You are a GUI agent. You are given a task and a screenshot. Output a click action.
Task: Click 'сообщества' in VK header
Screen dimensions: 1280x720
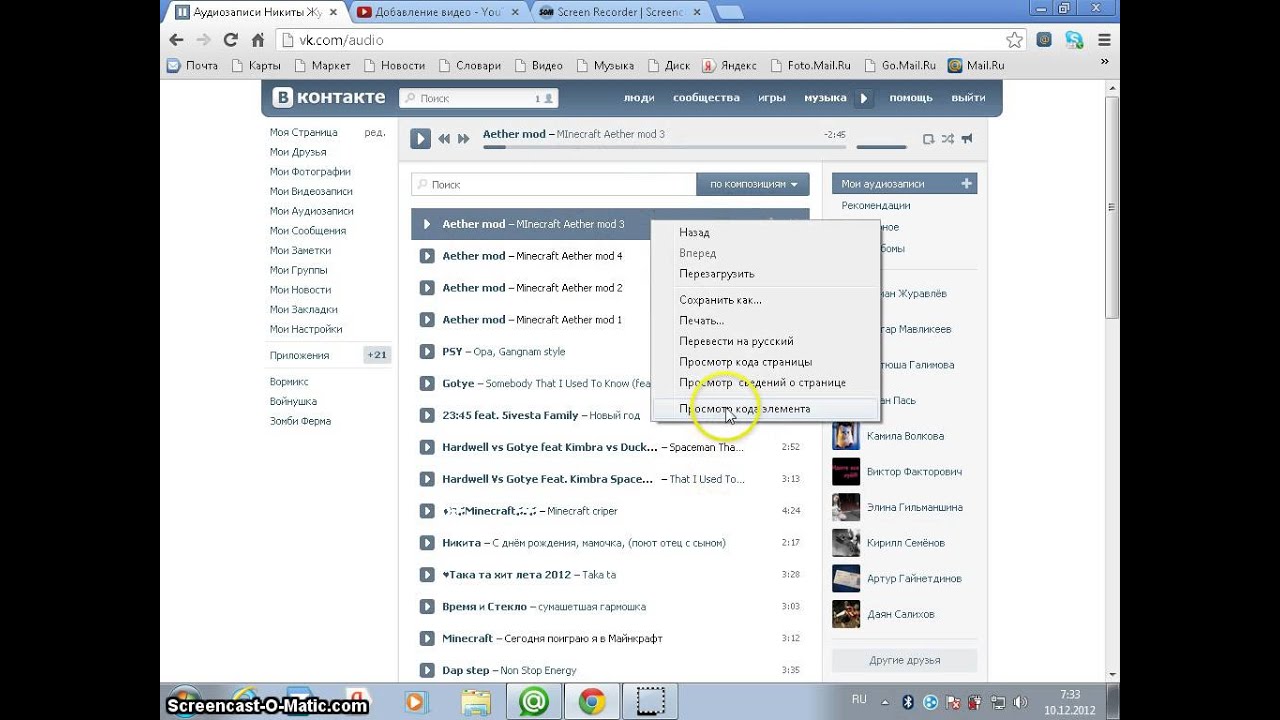pyautogui.click(x=706, y=98)
